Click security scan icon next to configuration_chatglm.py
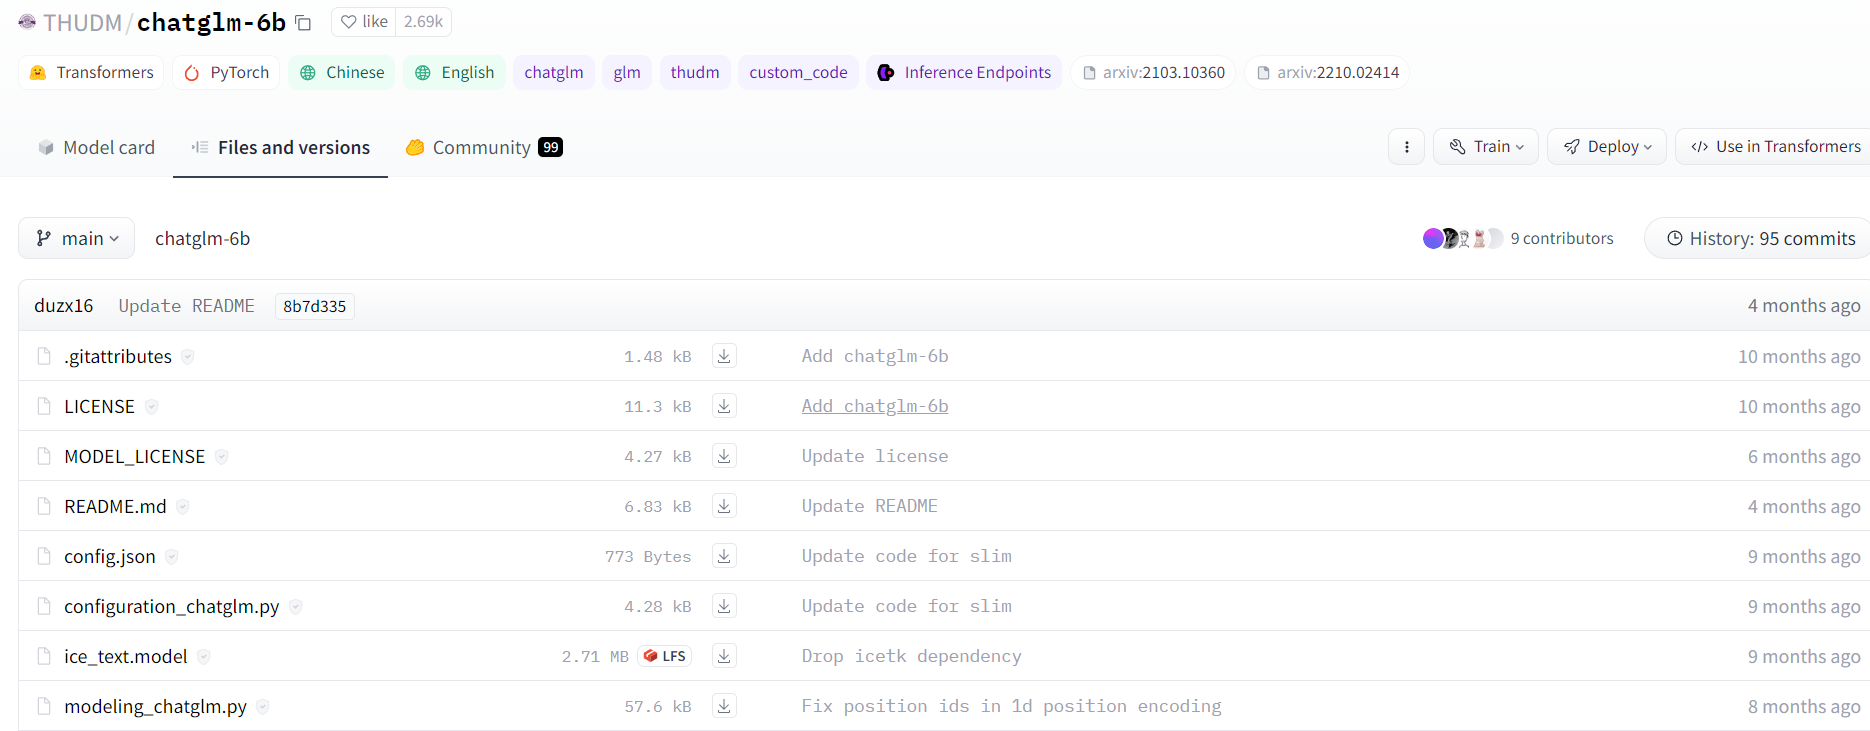Image resolution: width=1870 pixels, height=731 pixels. [296, 606]
